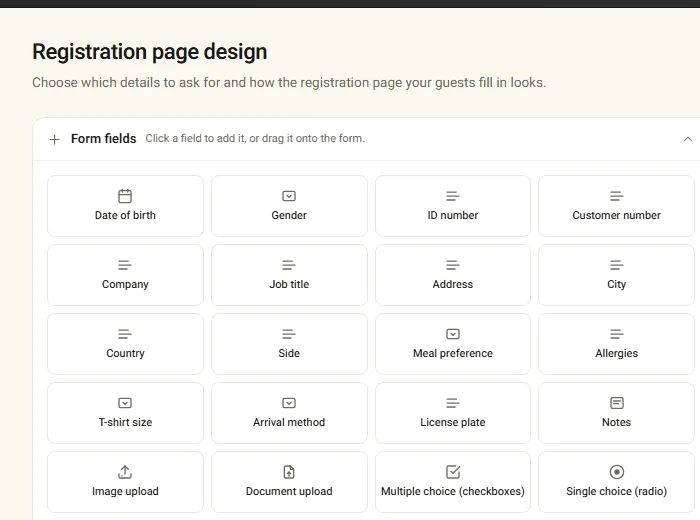Image resolution: width=700 pixels, height=520 pixels.
Task: Add the Side field
Action: (x=289, y=344)
